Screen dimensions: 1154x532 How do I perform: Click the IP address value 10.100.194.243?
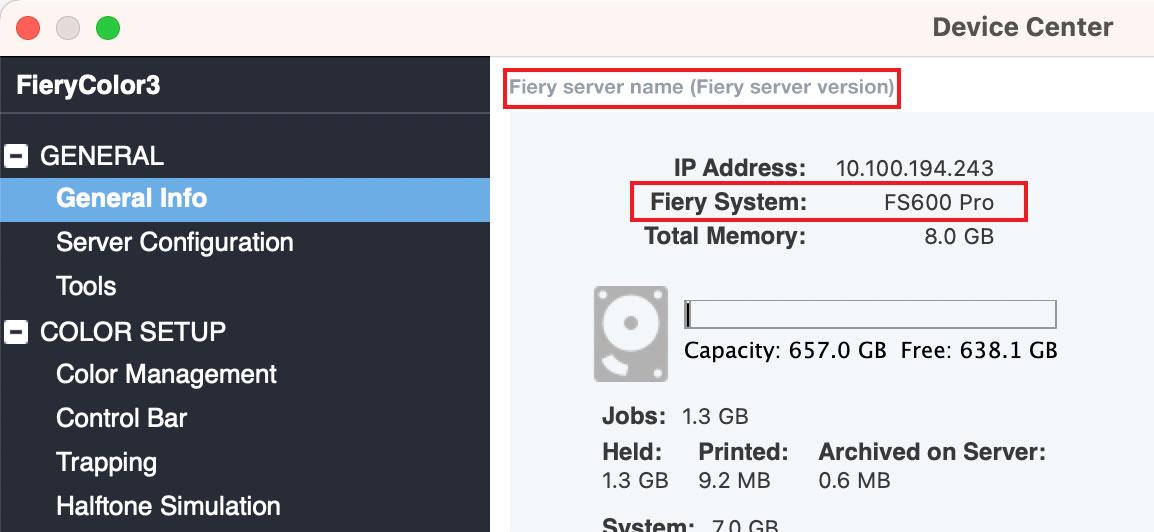[x=914, y=168]
